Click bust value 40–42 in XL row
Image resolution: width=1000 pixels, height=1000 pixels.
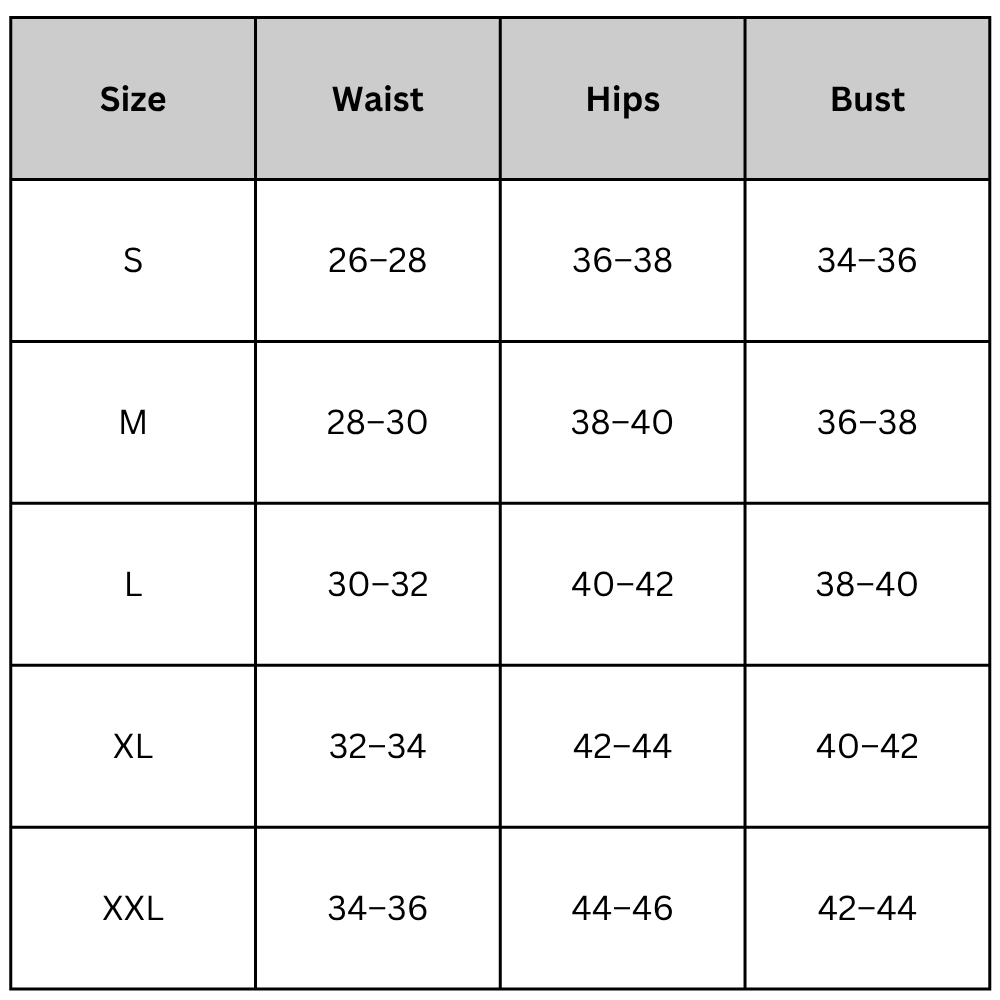click(867, 747)
